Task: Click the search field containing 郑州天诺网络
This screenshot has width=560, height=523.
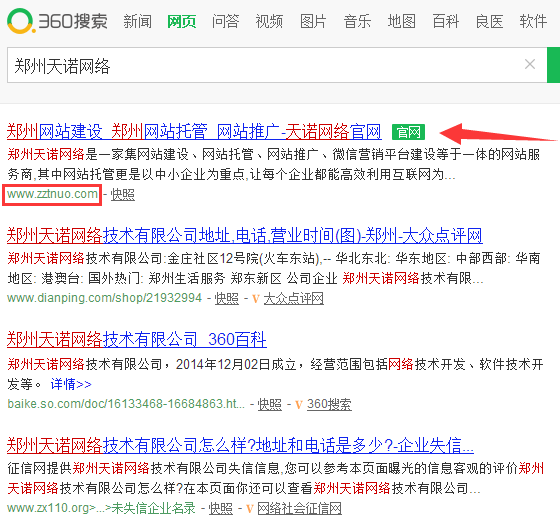Action: [277, 65]
